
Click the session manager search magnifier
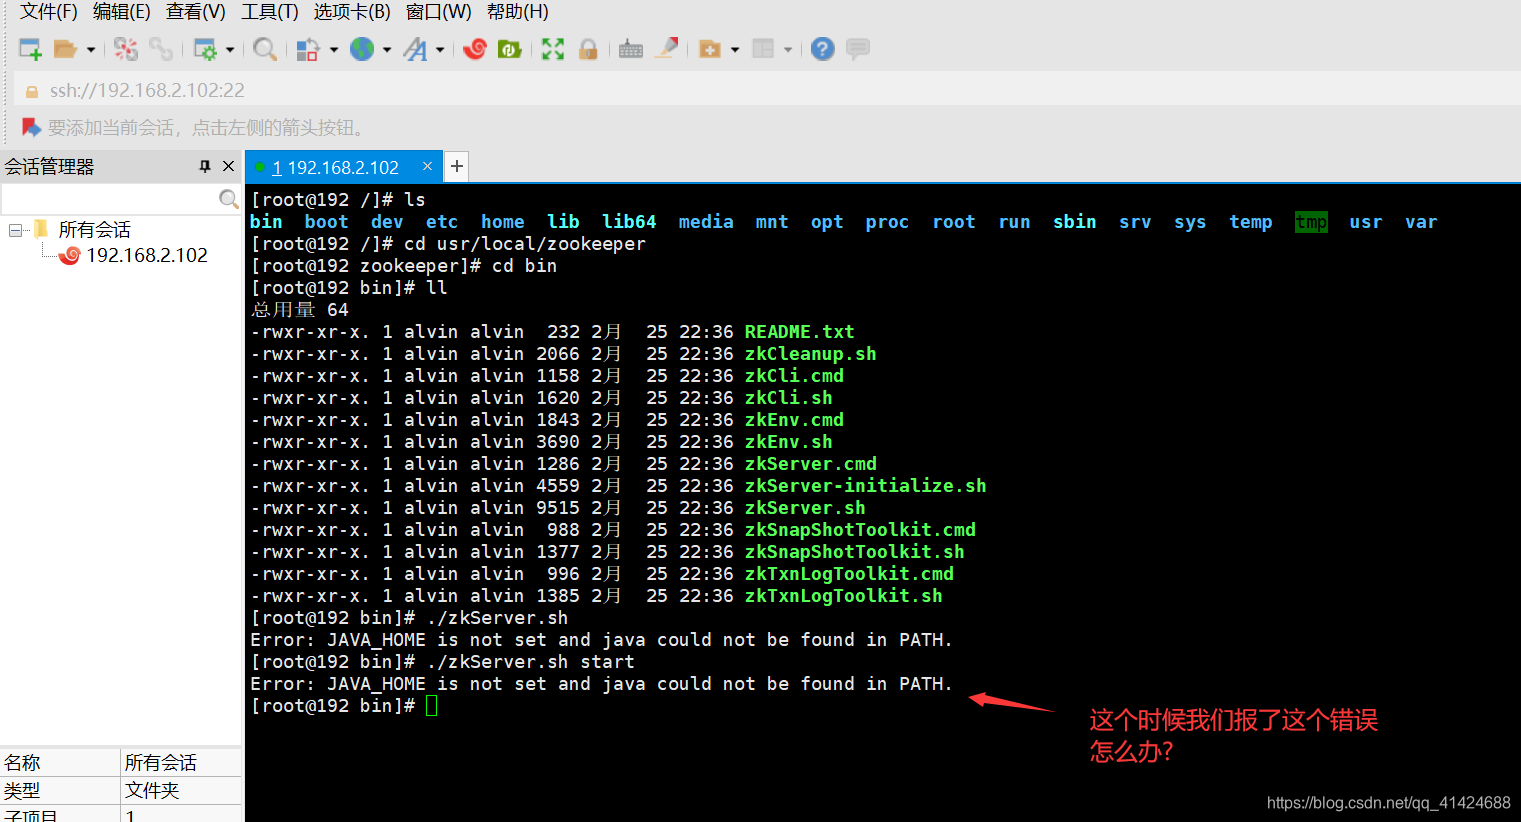tap(229, 199)
